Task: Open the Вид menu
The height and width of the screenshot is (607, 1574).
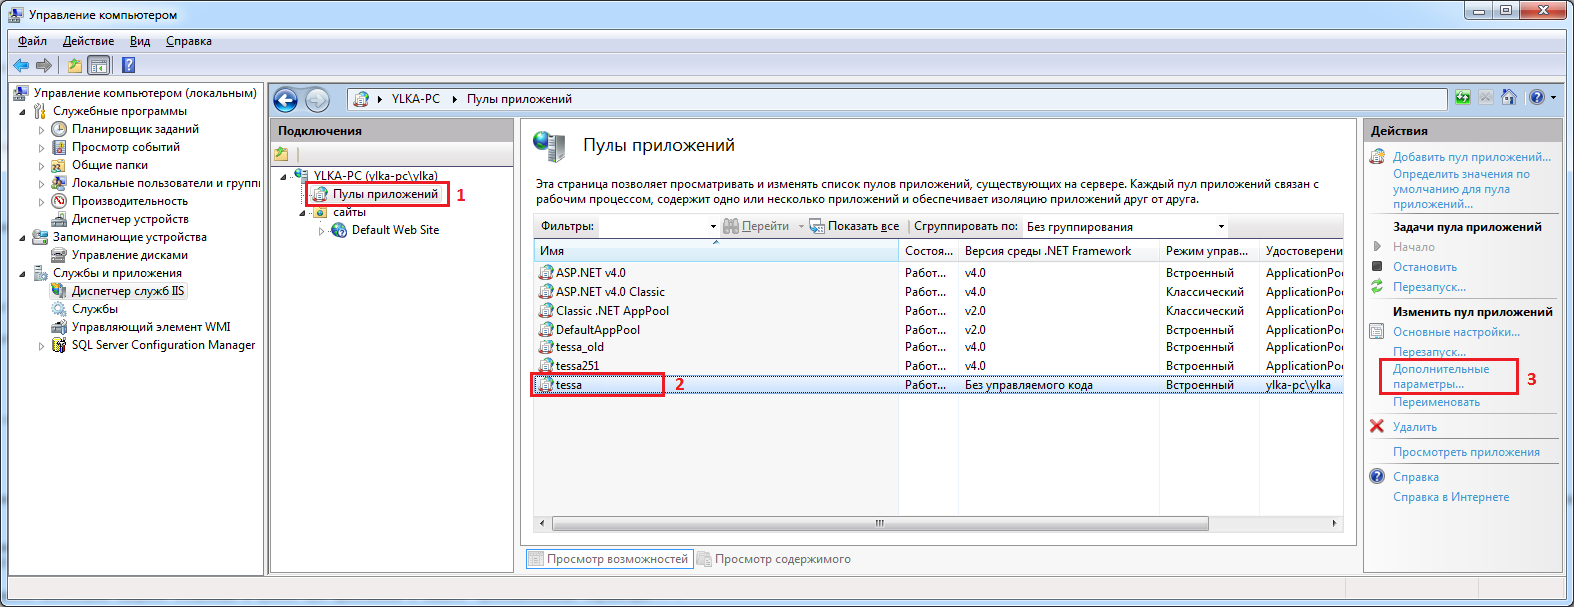Action: pos(140,41)
